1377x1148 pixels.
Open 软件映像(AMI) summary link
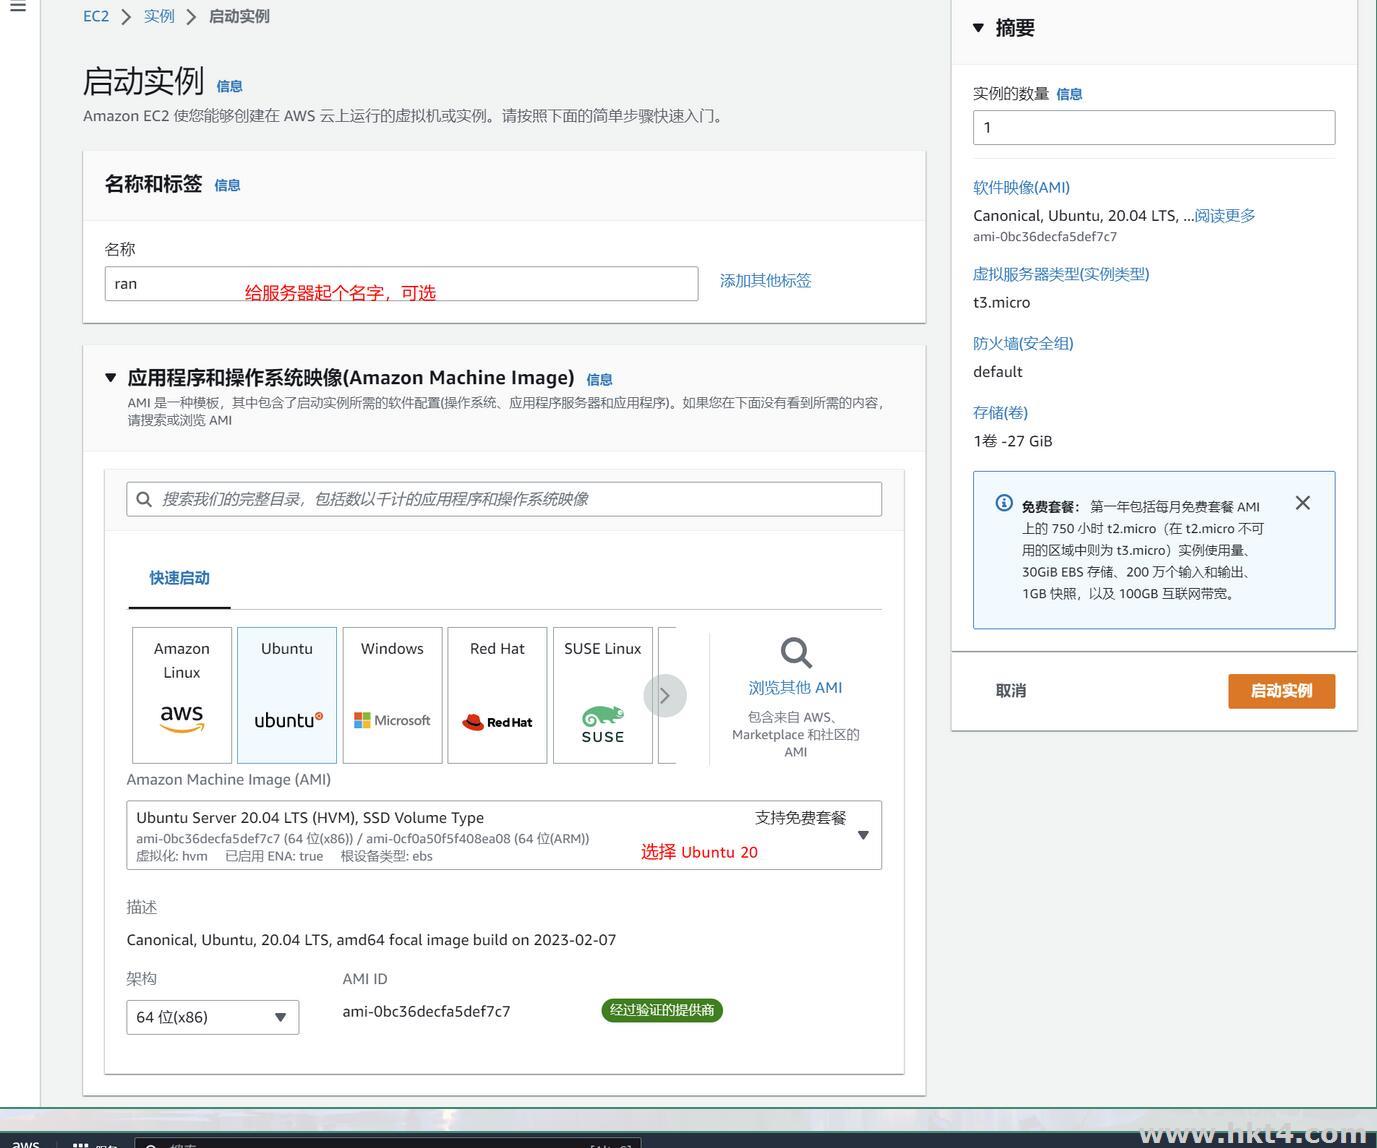point(1021,187)
